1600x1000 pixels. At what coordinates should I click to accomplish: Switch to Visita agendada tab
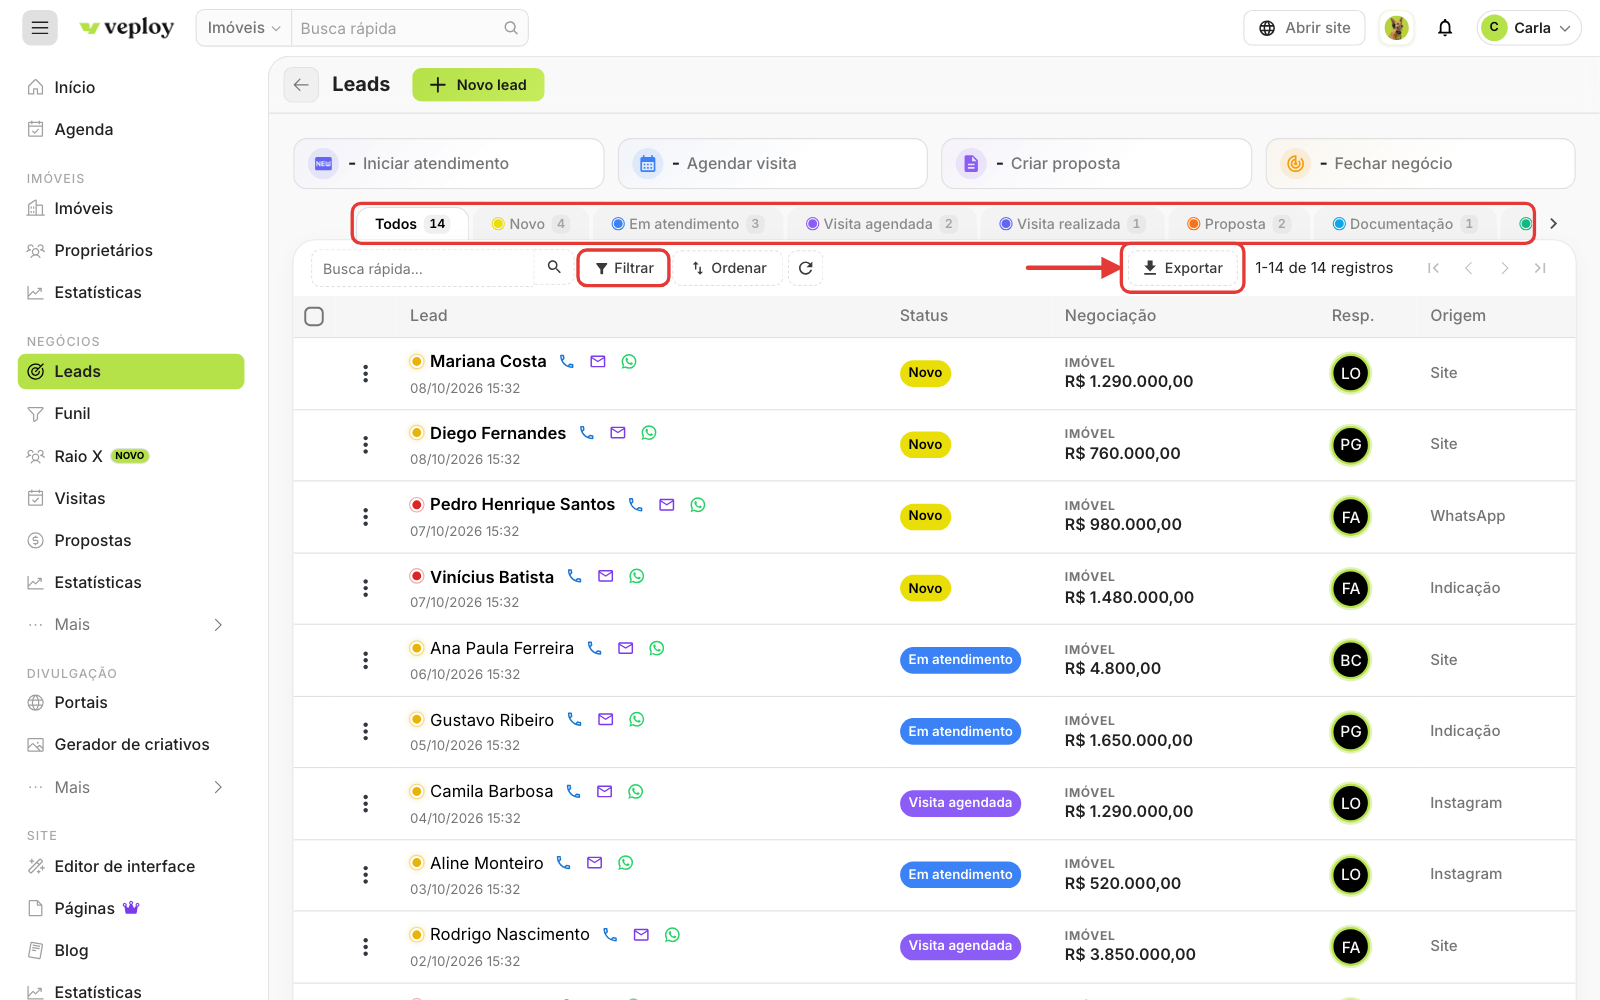click(882, 224)
